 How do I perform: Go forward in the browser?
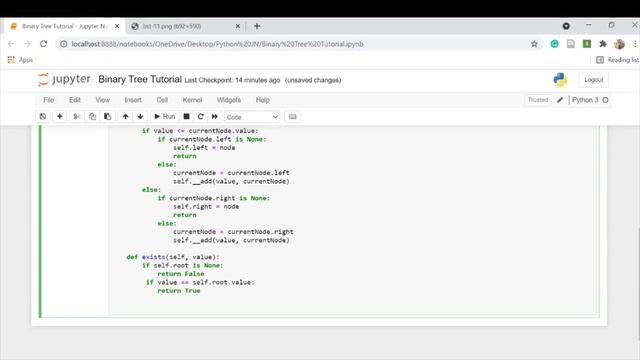[27, 44]
